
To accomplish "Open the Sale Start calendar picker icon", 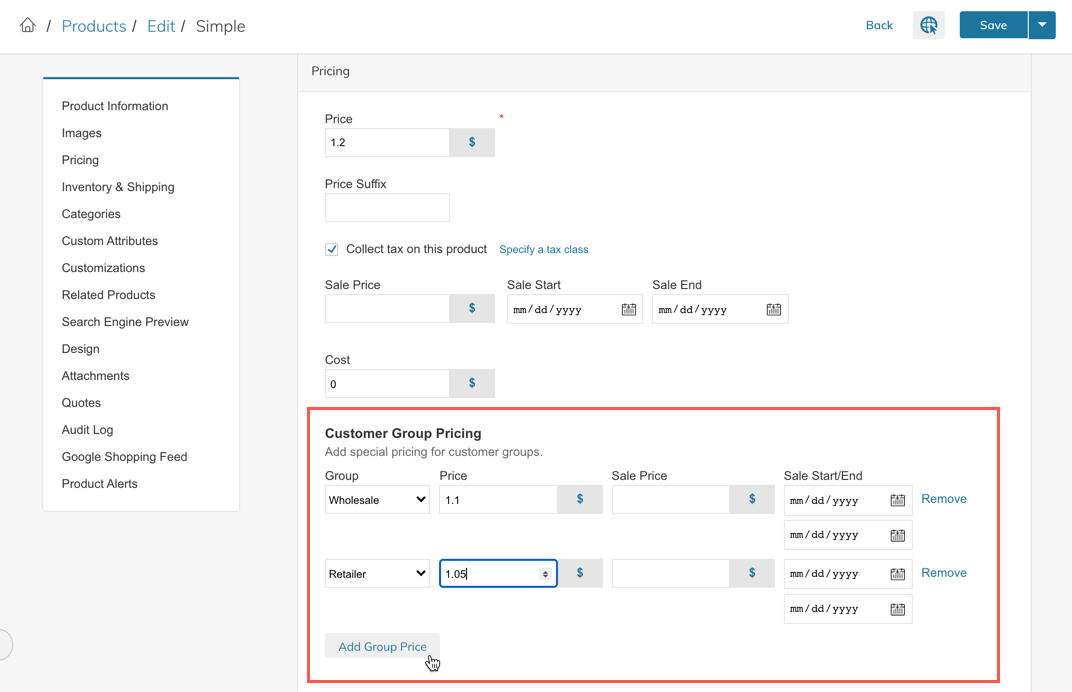I will [x=629, y=310].
